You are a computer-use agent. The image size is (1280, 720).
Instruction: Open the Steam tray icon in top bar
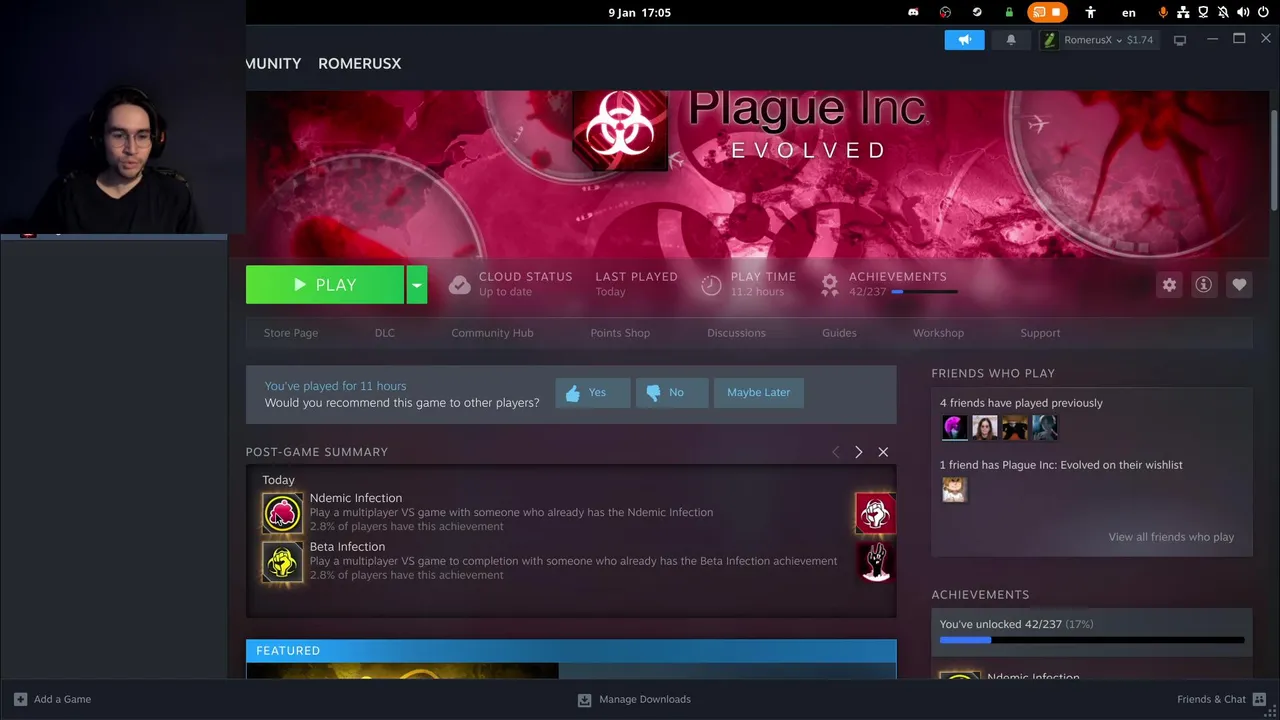coord(977,13)
